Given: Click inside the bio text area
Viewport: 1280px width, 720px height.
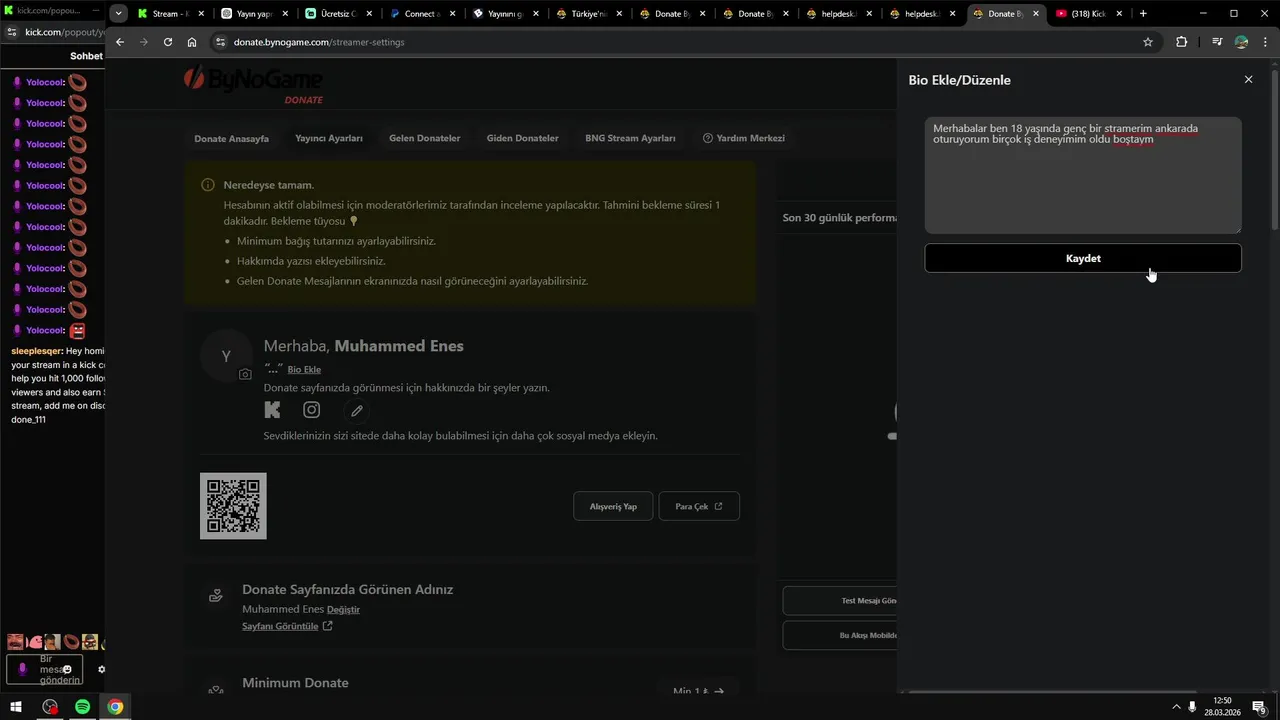Looking at the screenshot, I should (1083, 175).
